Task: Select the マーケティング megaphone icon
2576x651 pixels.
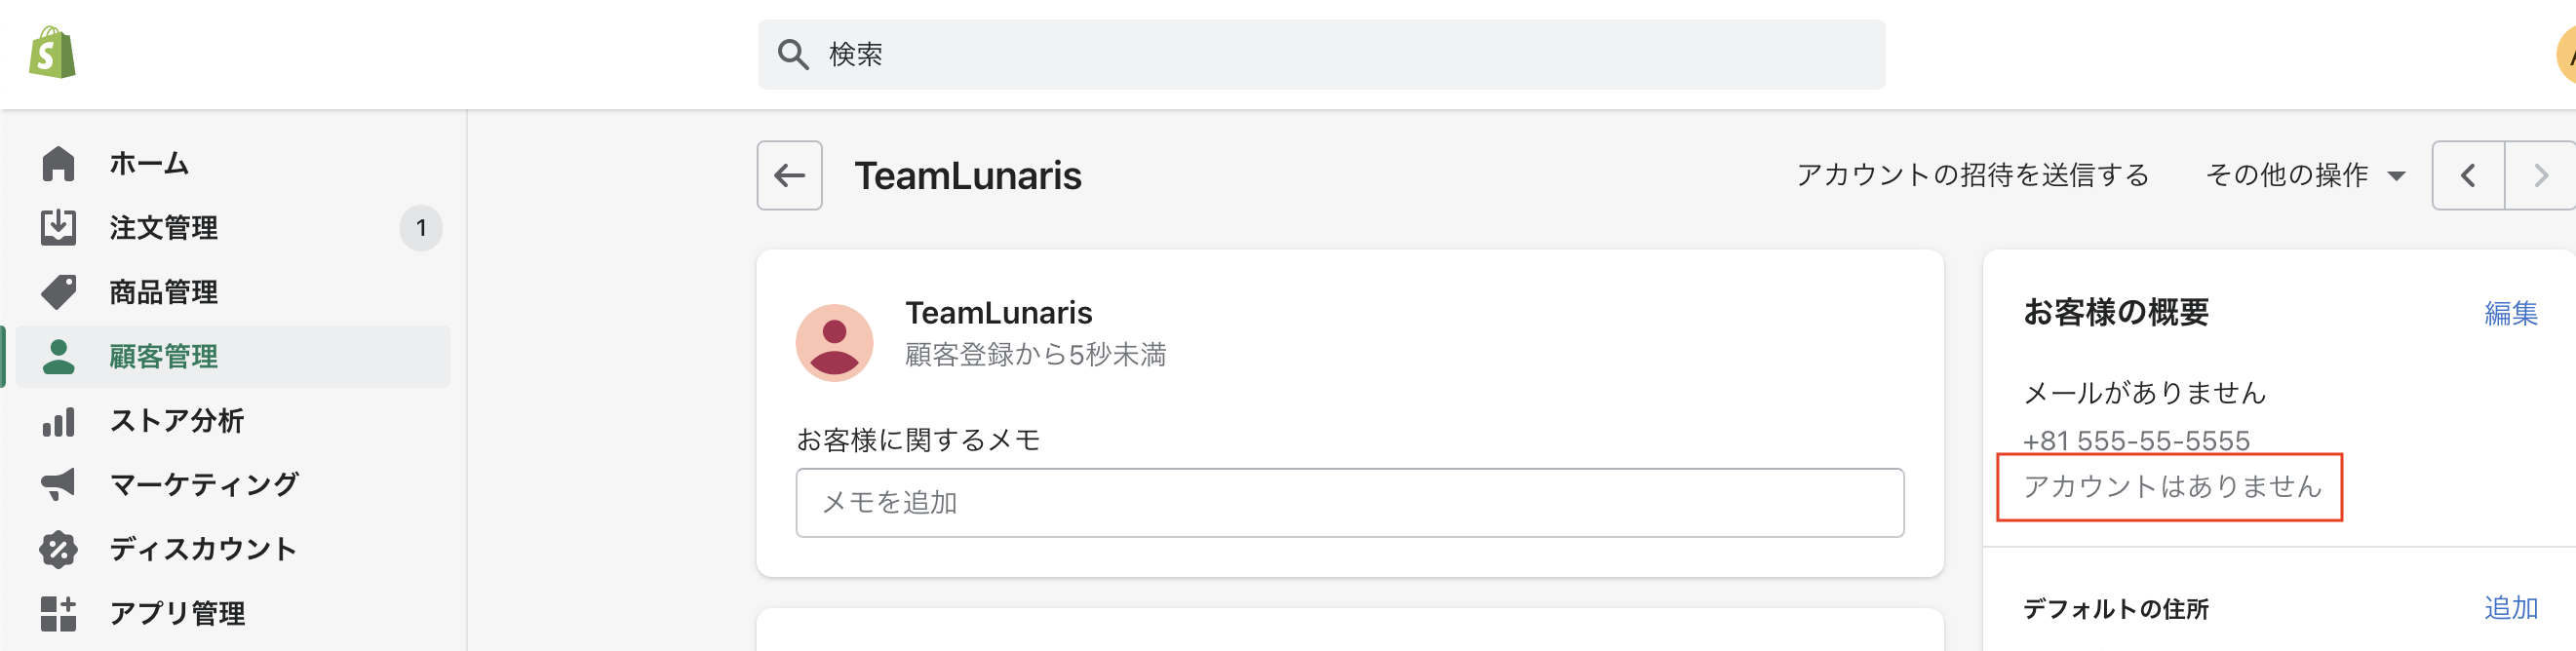Action: [x=58, y=484]
